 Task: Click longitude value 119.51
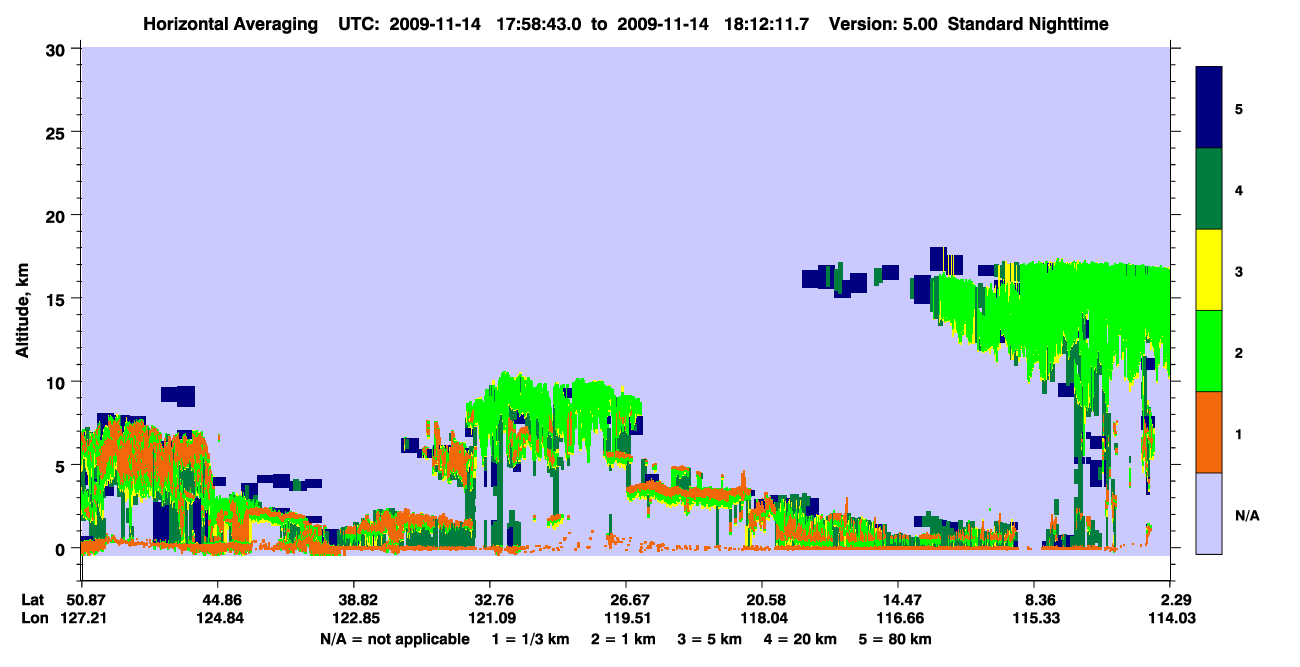(626, 618)
